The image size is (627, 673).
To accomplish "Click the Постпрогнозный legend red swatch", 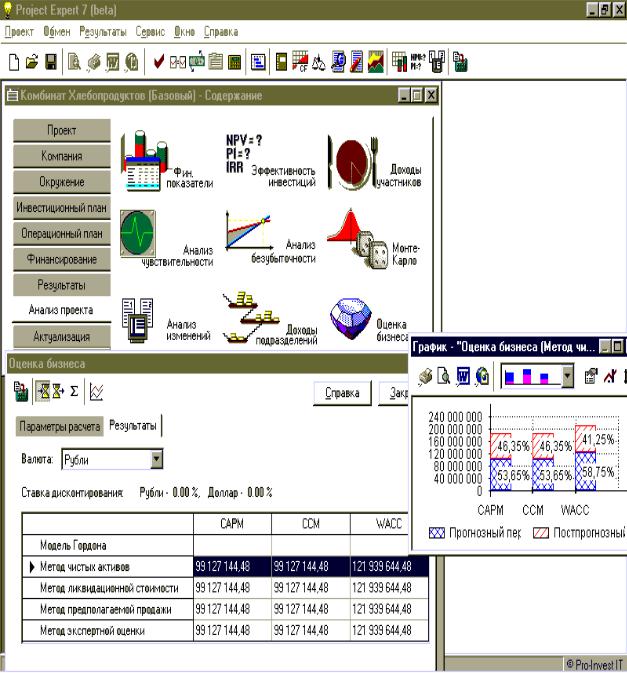I will click(x=541, y=533).
